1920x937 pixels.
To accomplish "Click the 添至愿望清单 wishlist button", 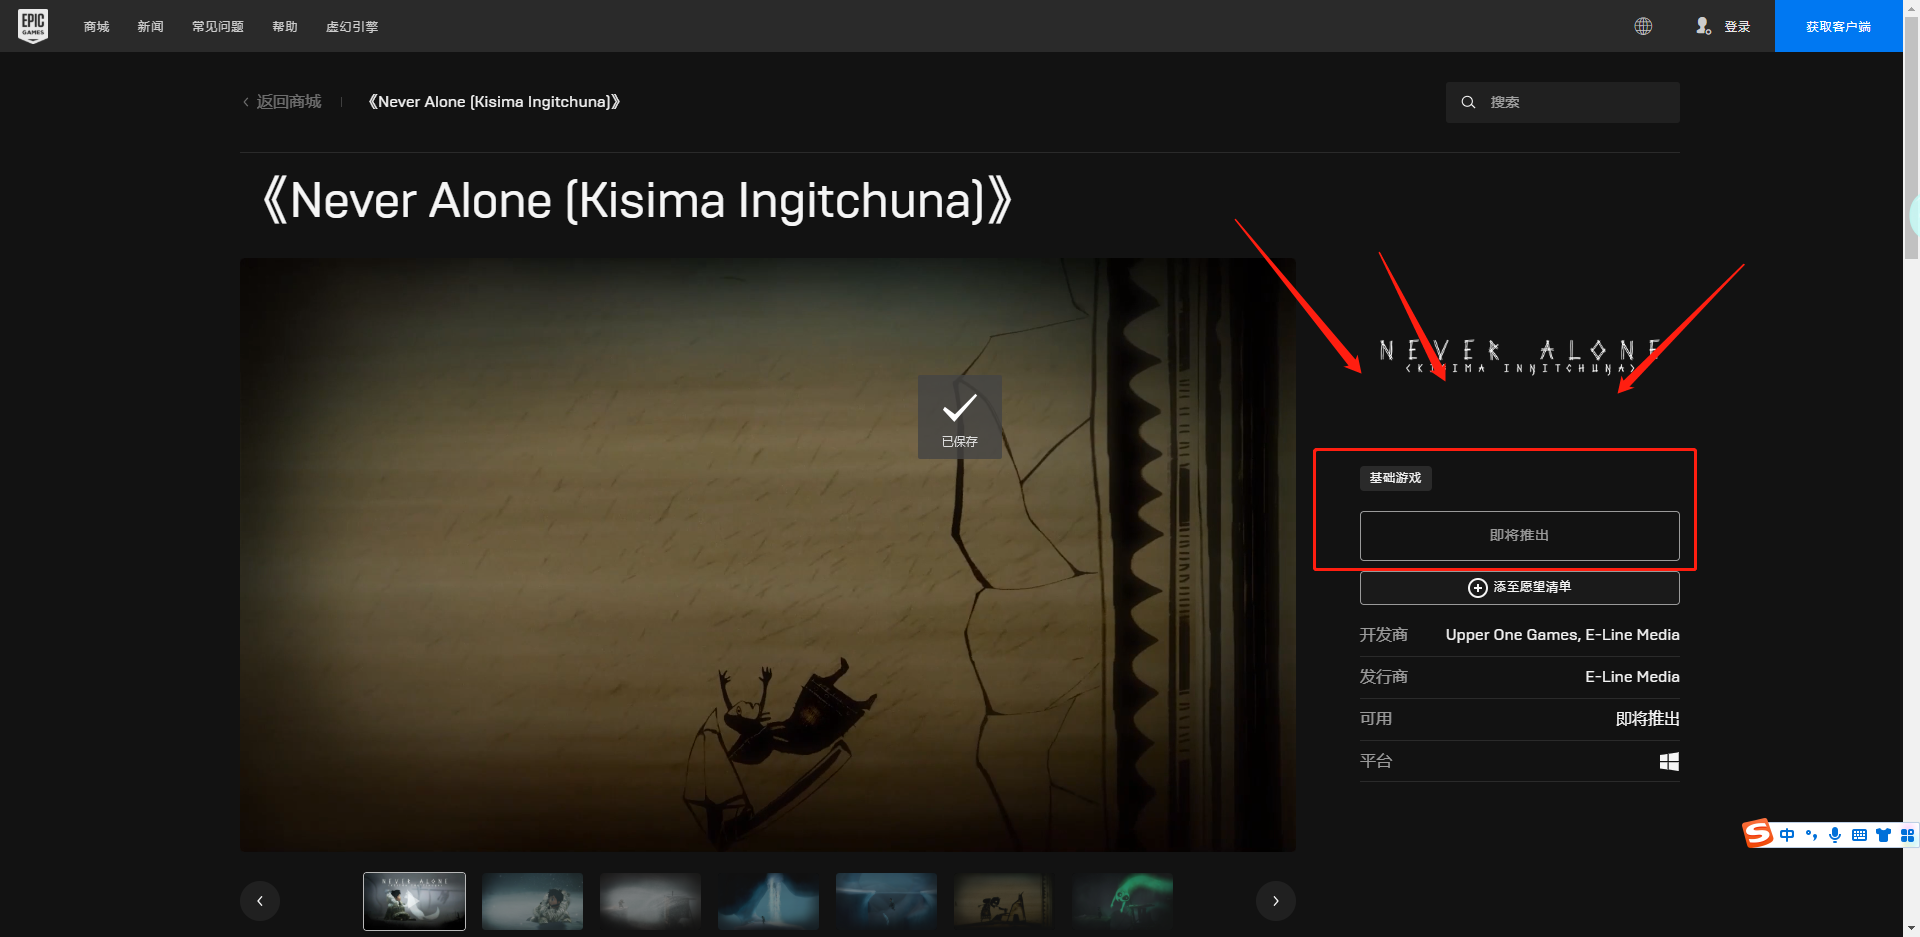I will 1519,588.
